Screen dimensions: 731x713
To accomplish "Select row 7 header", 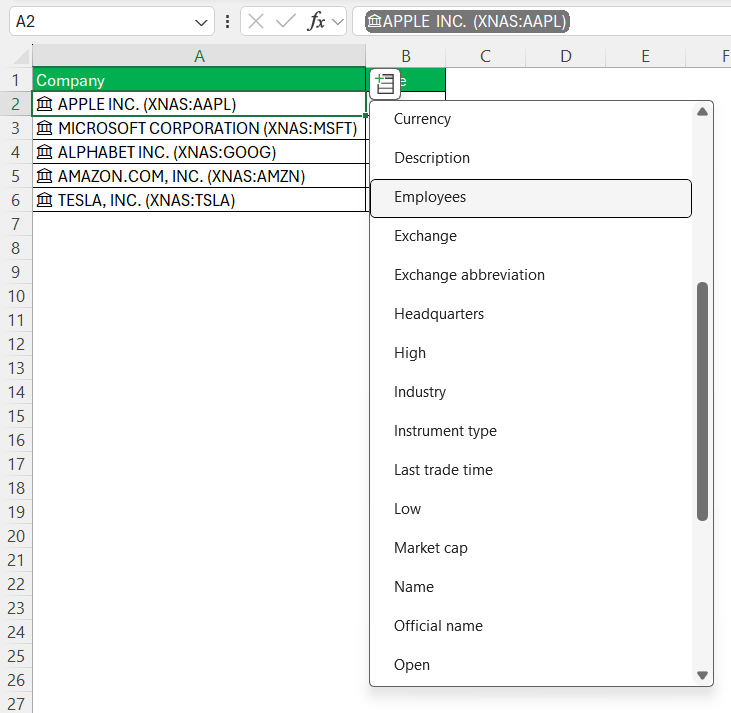I will [x=16, y=224].
